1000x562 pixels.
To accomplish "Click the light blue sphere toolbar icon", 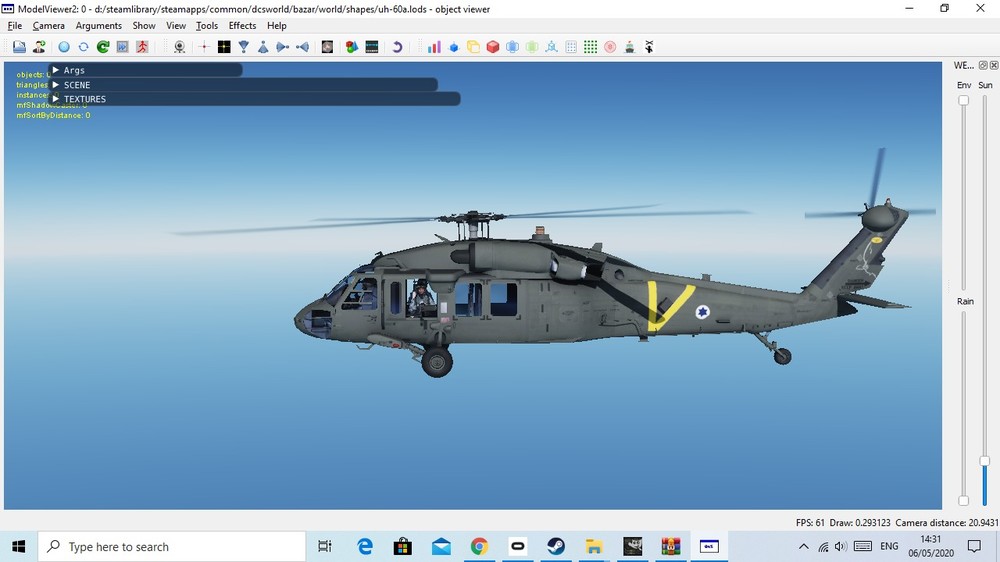I will pos(64,47).
